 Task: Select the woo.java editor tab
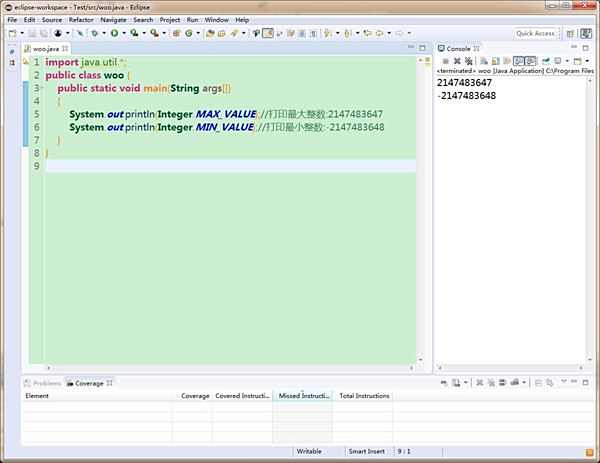(46, 49)
